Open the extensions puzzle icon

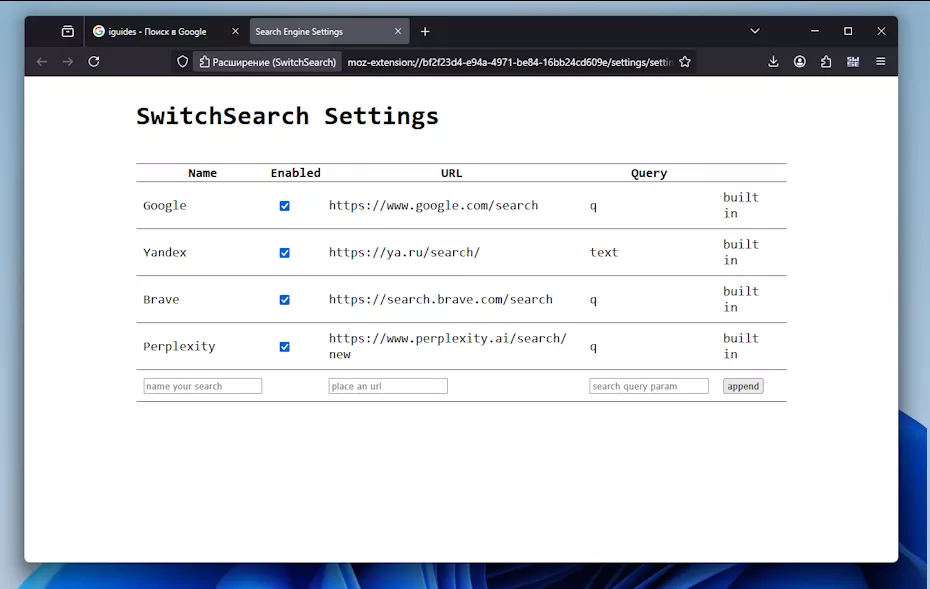pyautogui.click(x=826, y=62)
